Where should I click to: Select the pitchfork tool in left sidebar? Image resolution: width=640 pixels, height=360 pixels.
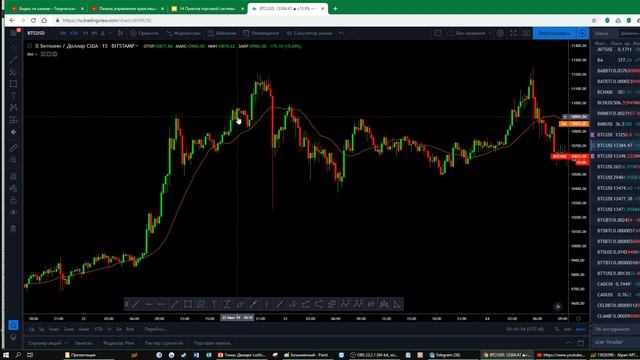click(13, 72)
